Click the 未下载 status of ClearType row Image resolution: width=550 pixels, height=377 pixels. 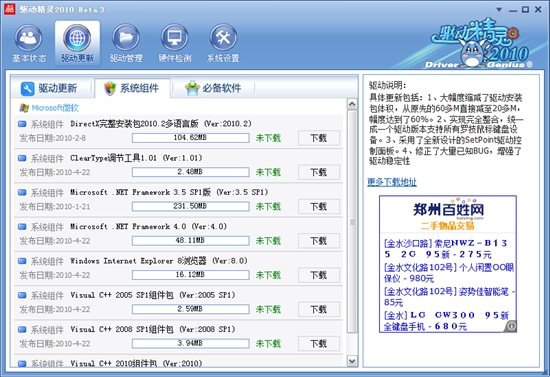(x=268, y=172)
